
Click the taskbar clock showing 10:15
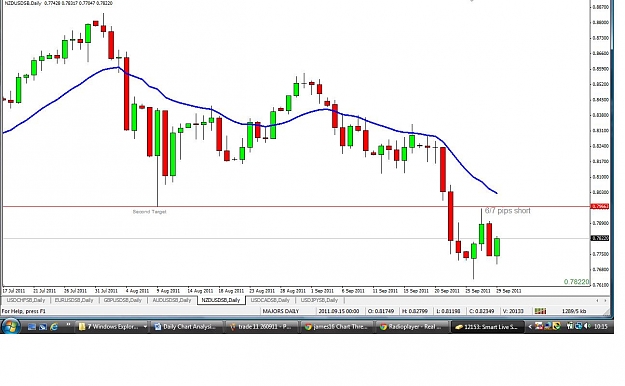[x=601, y=327]
